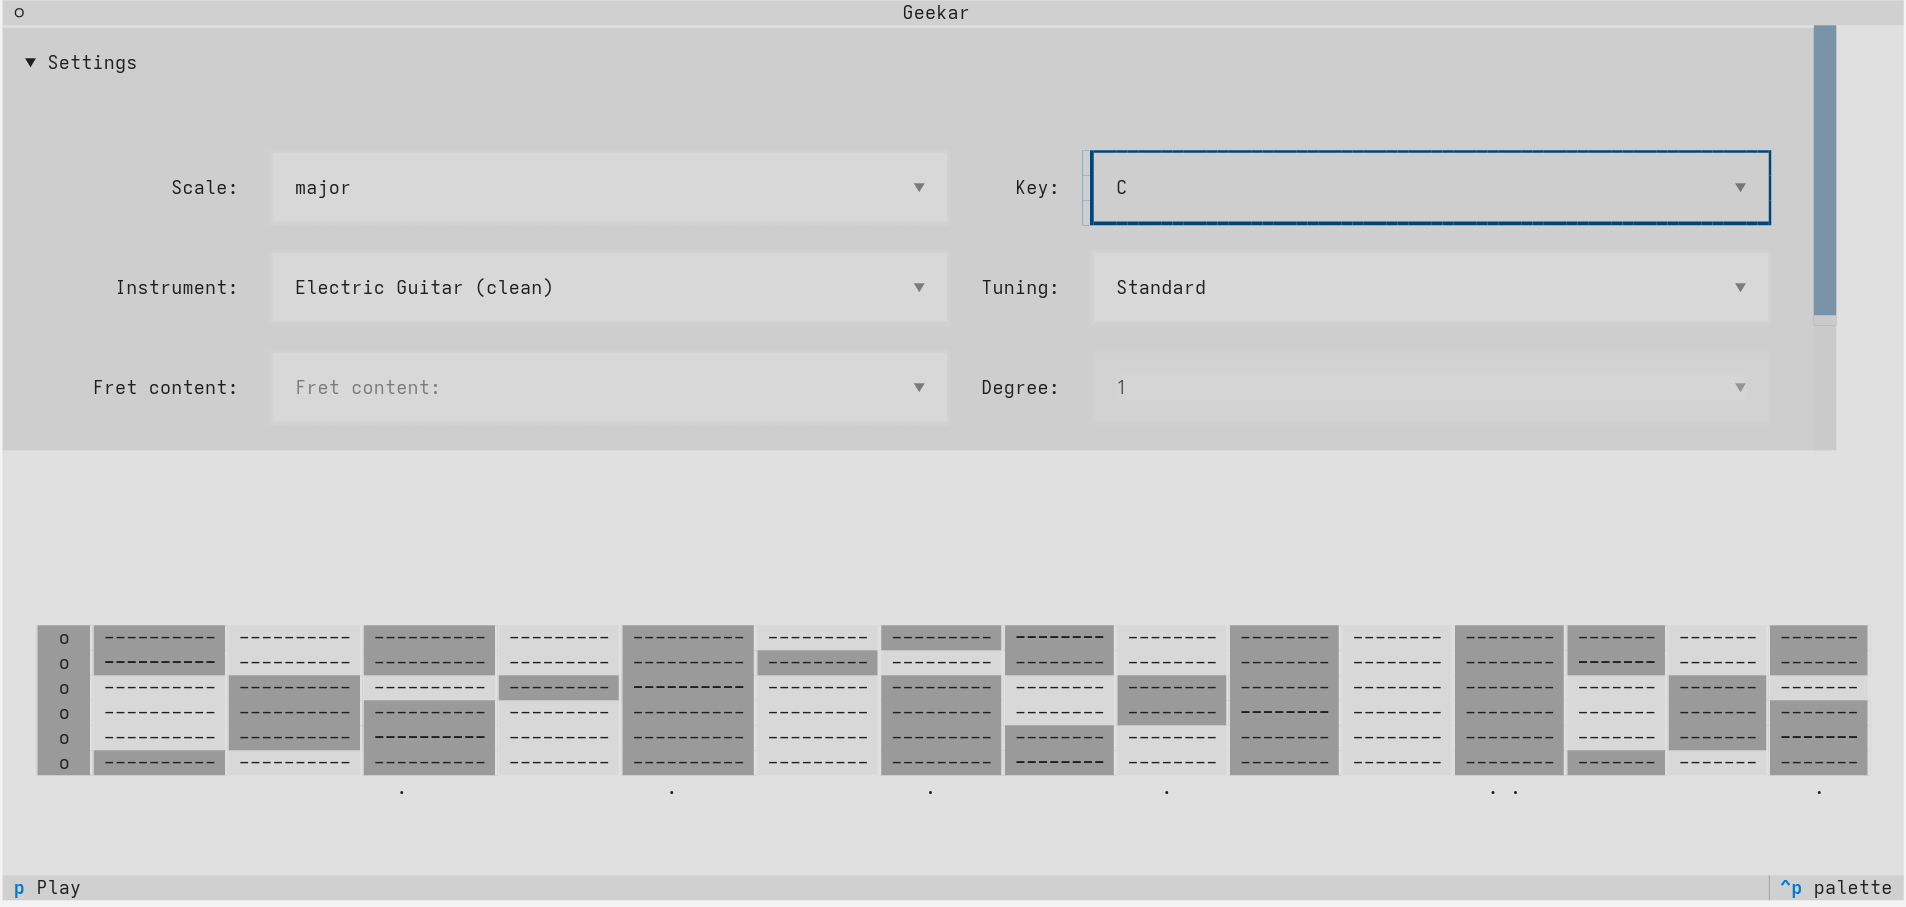Click the 'Tuning:' label
Viewport: 1906px width, 907px height.
pos(1019,287)
